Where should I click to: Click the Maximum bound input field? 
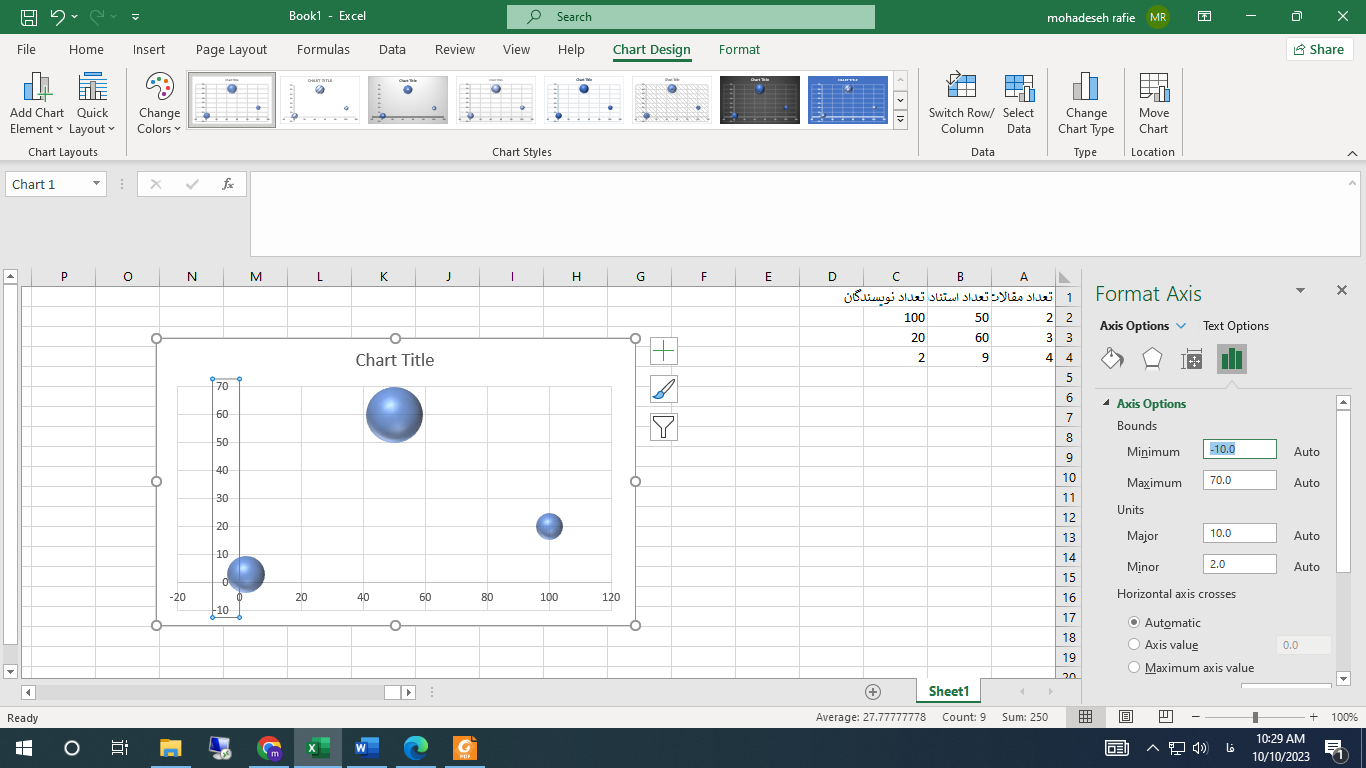1240,480
